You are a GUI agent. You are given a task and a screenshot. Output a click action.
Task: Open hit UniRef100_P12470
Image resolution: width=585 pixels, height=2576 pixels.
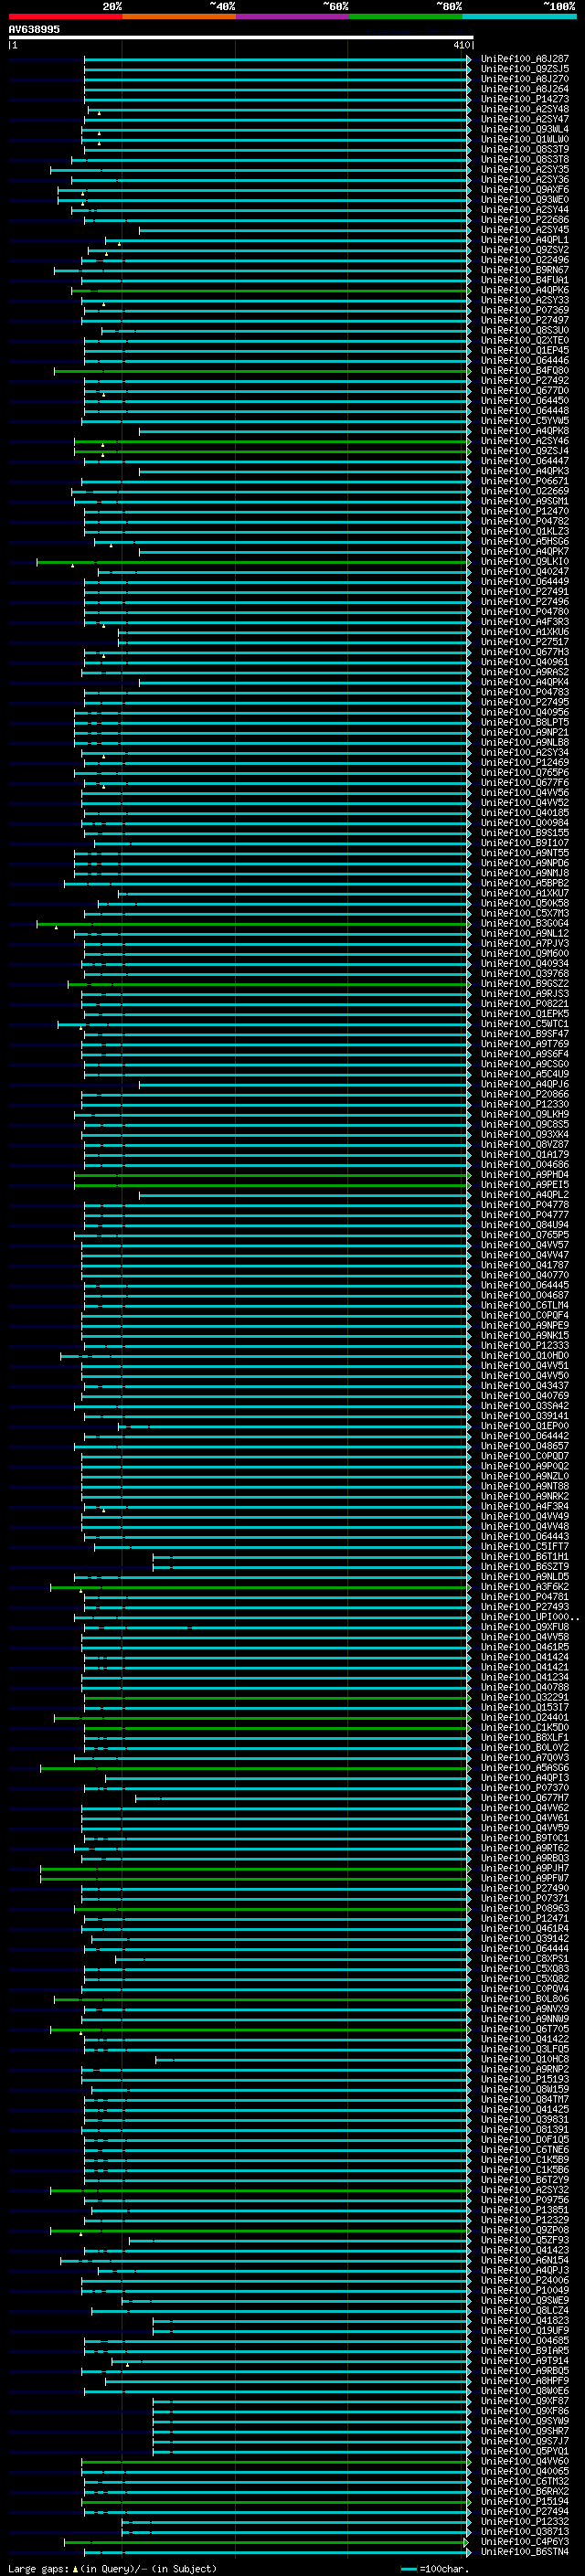[x=525, y=511]
